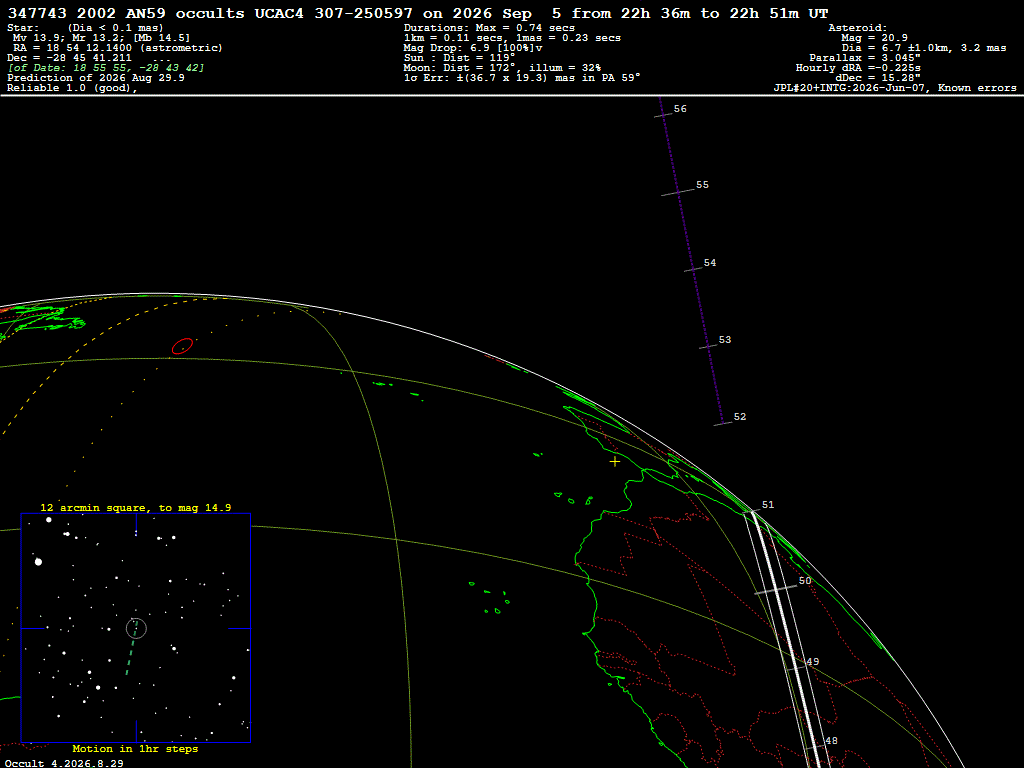1024x768 pixels.
Task: Select time tick labeled 51
Action: point(752,511)
